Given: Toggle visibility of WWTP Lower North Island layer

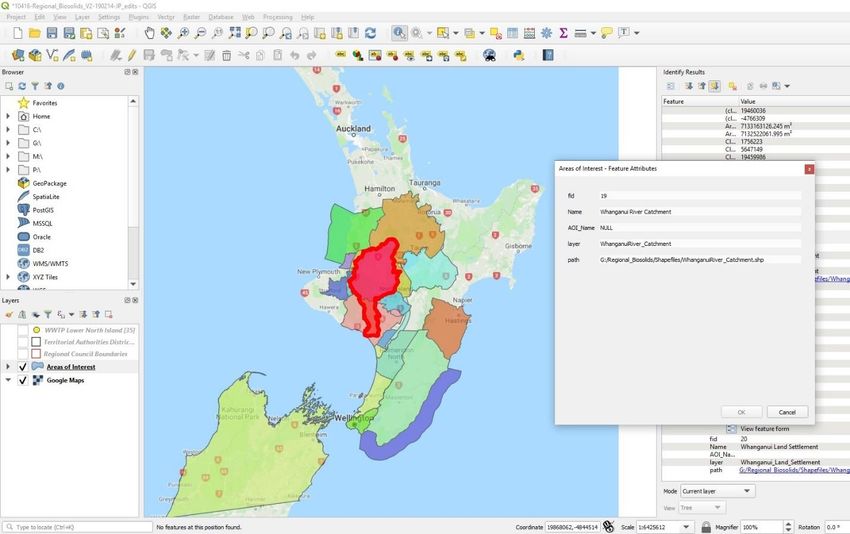Looking at the screenshot, I should click(23, 330).
